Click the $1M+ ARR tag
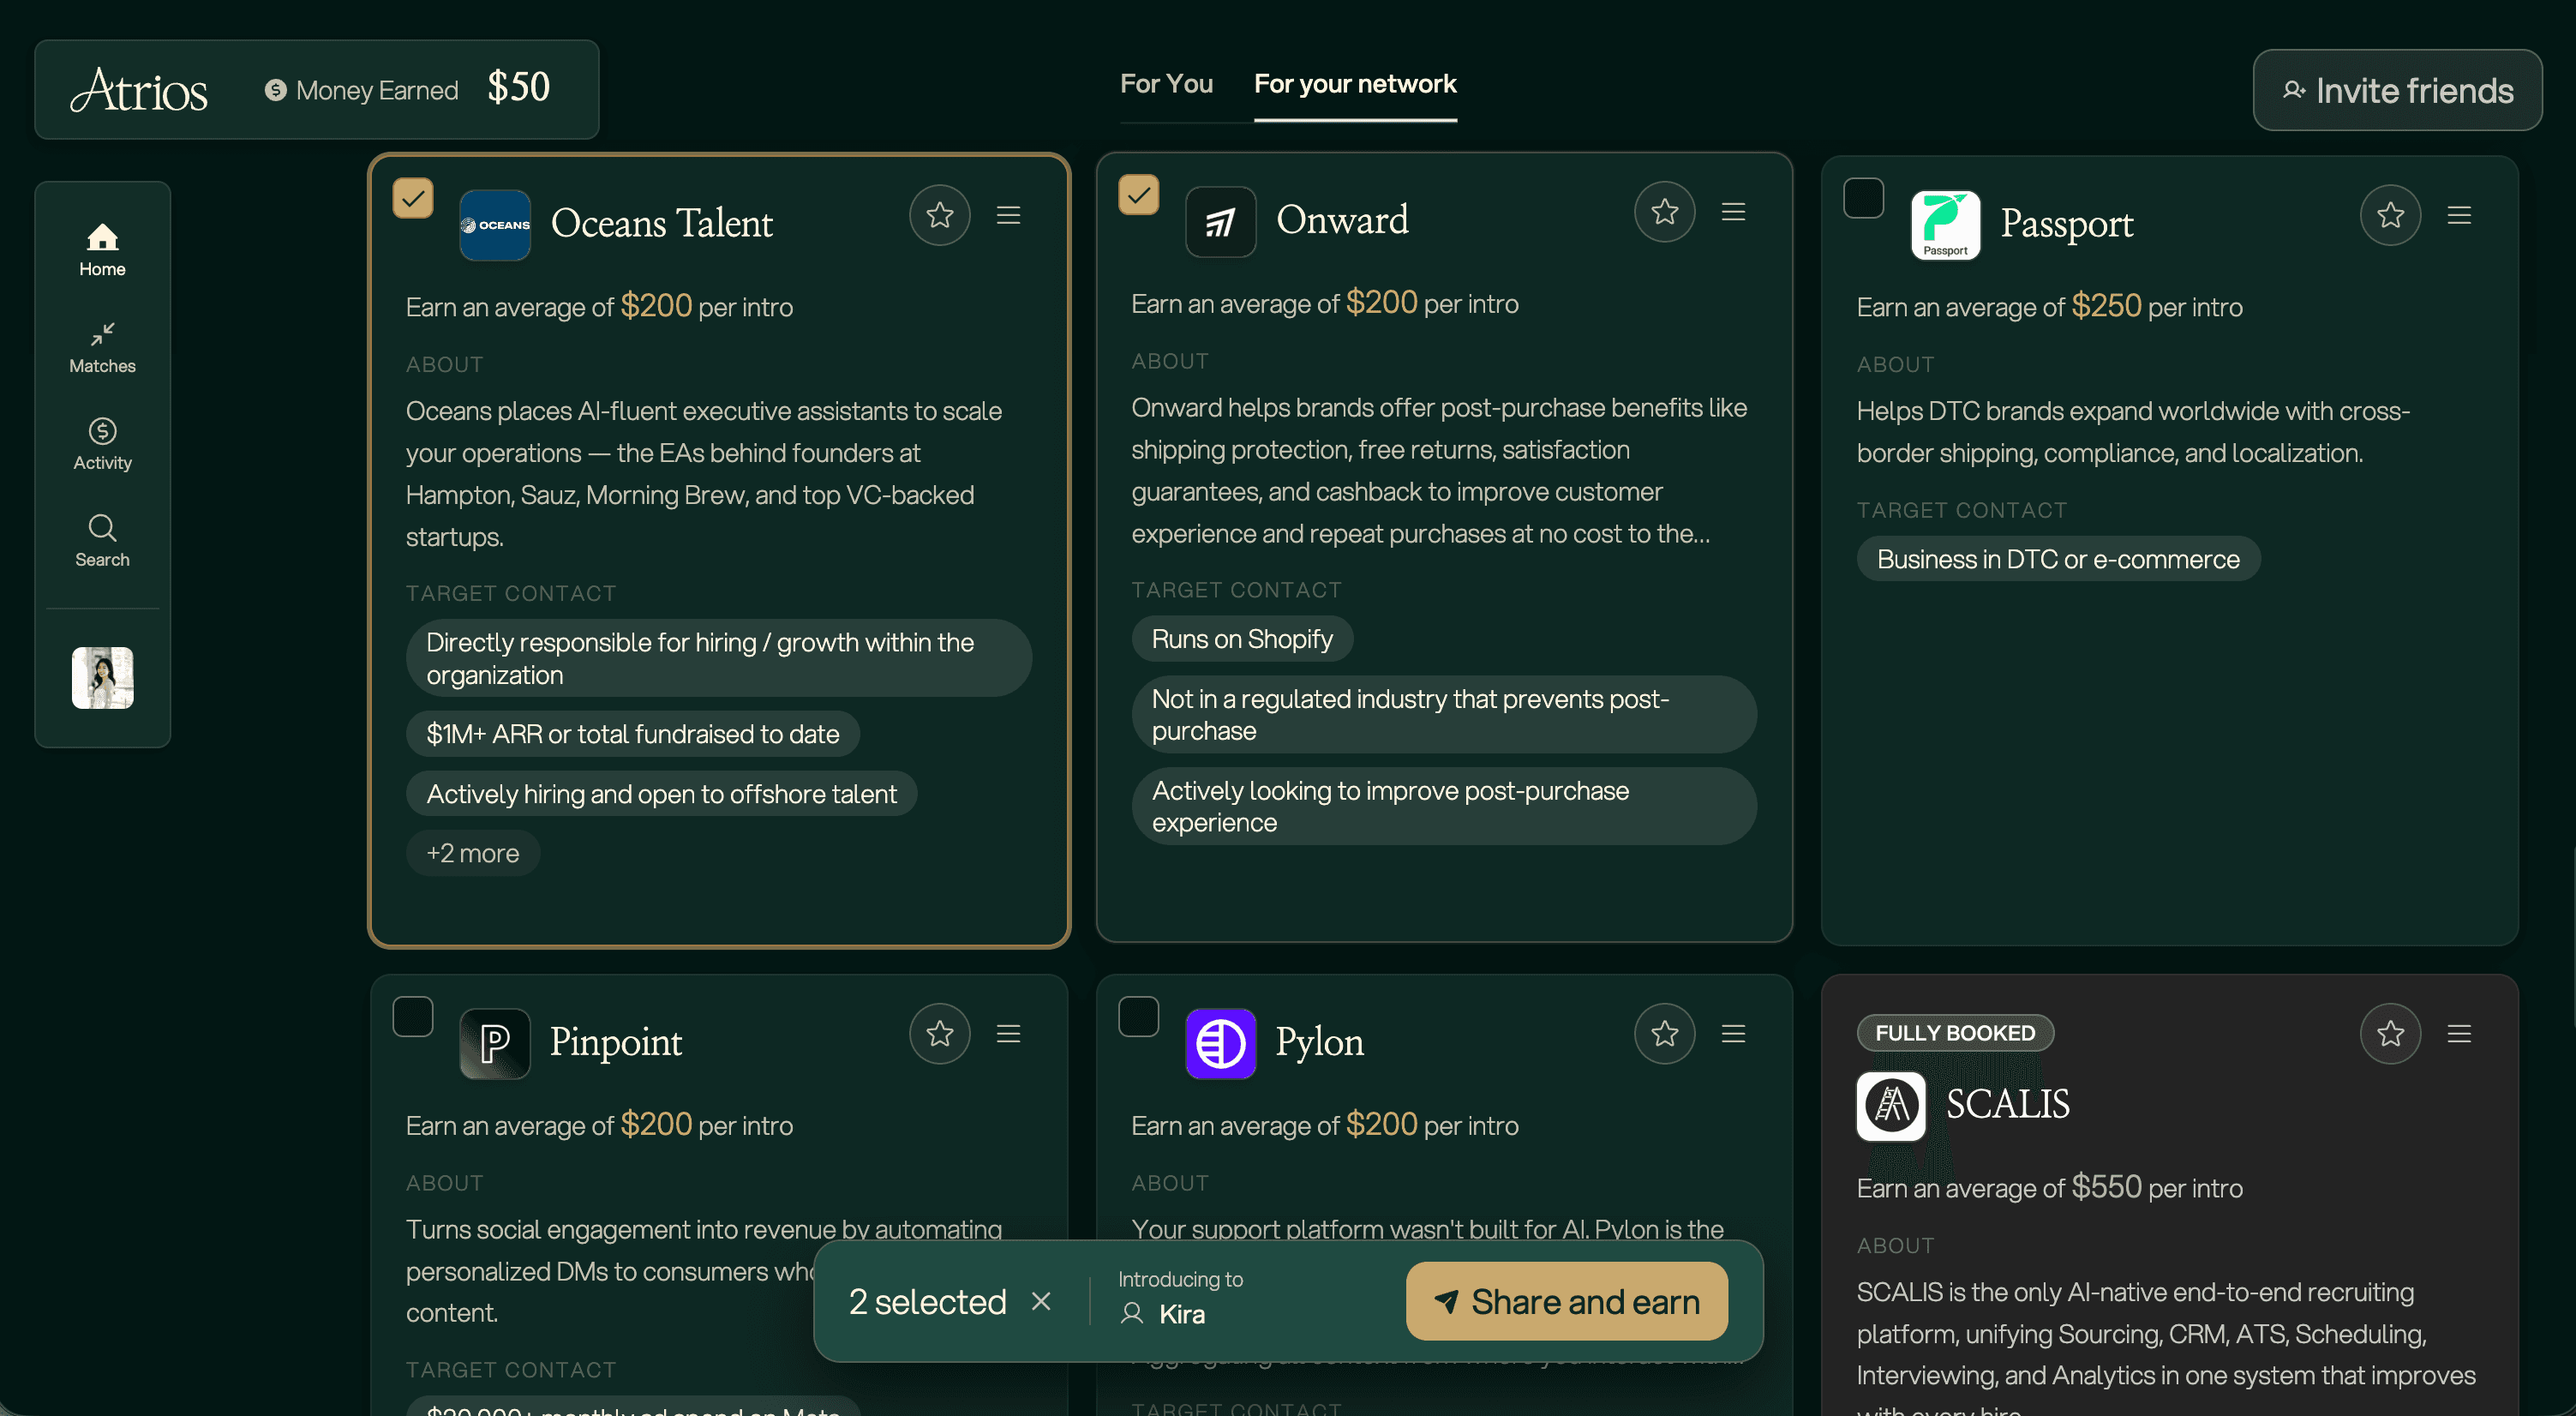Image resolution: width=2576 pixels, height=1416 pixels. pos(632,734)
